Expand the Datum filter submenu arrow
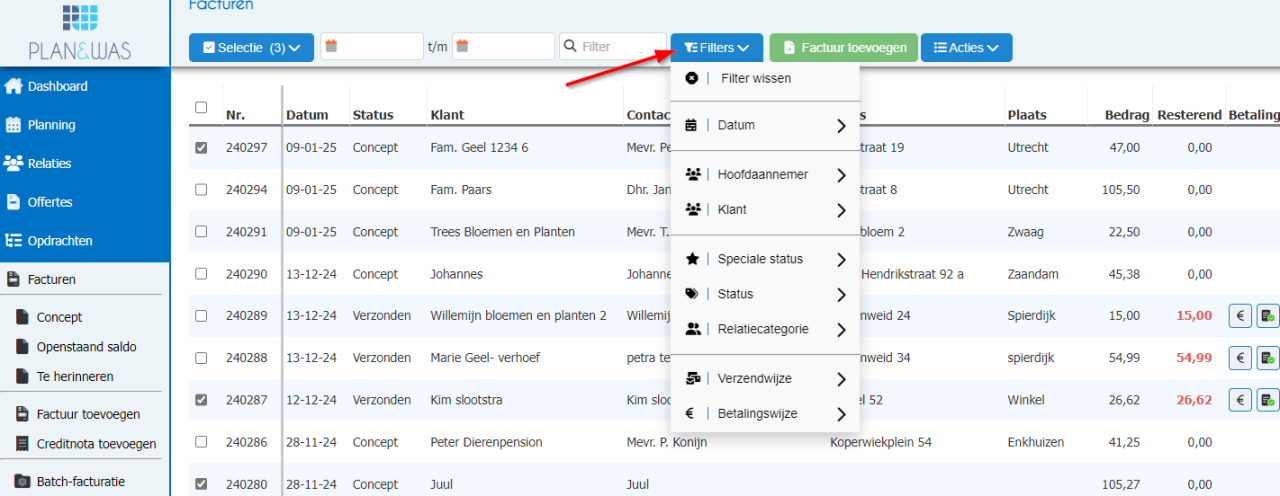This screenshot has width=1280, height=496. 841,126
